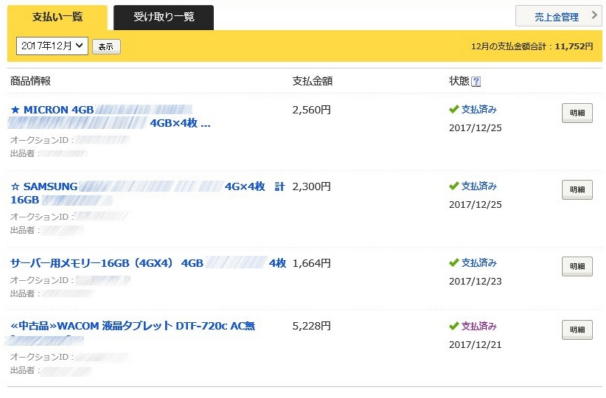This screenshot has height=398, width=606.
Task: Click the 表示 button
Action: pos(106,47)
